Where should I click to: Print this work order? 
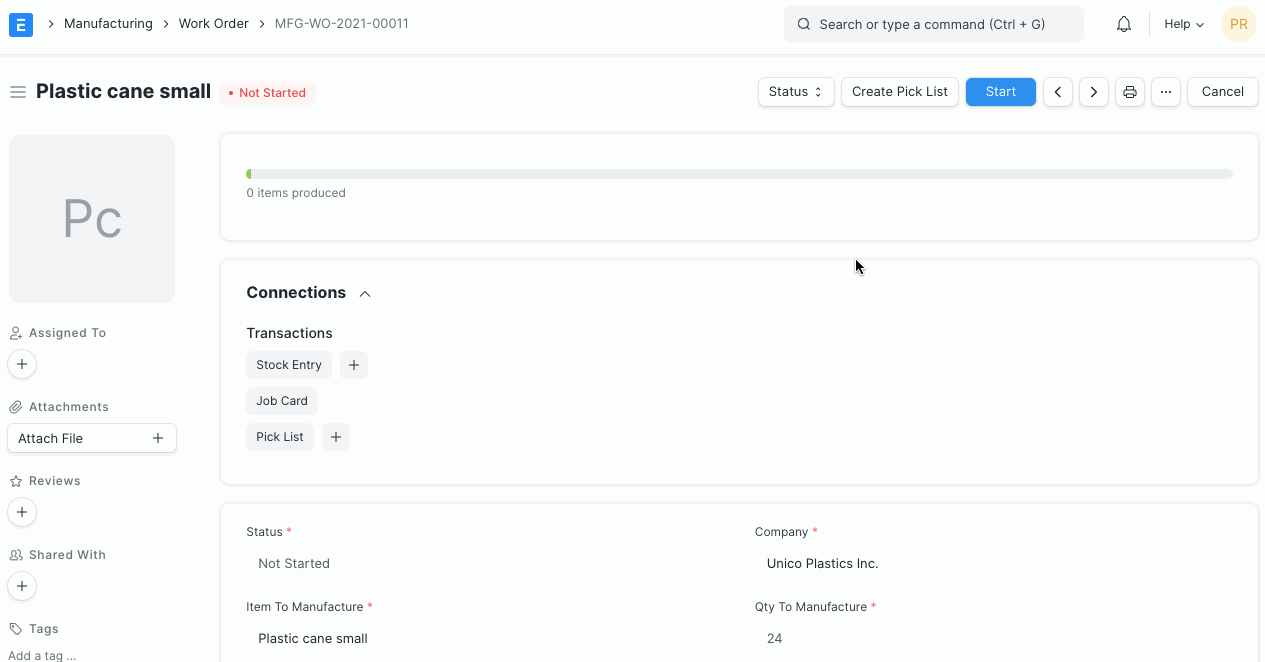(1130, 92)
